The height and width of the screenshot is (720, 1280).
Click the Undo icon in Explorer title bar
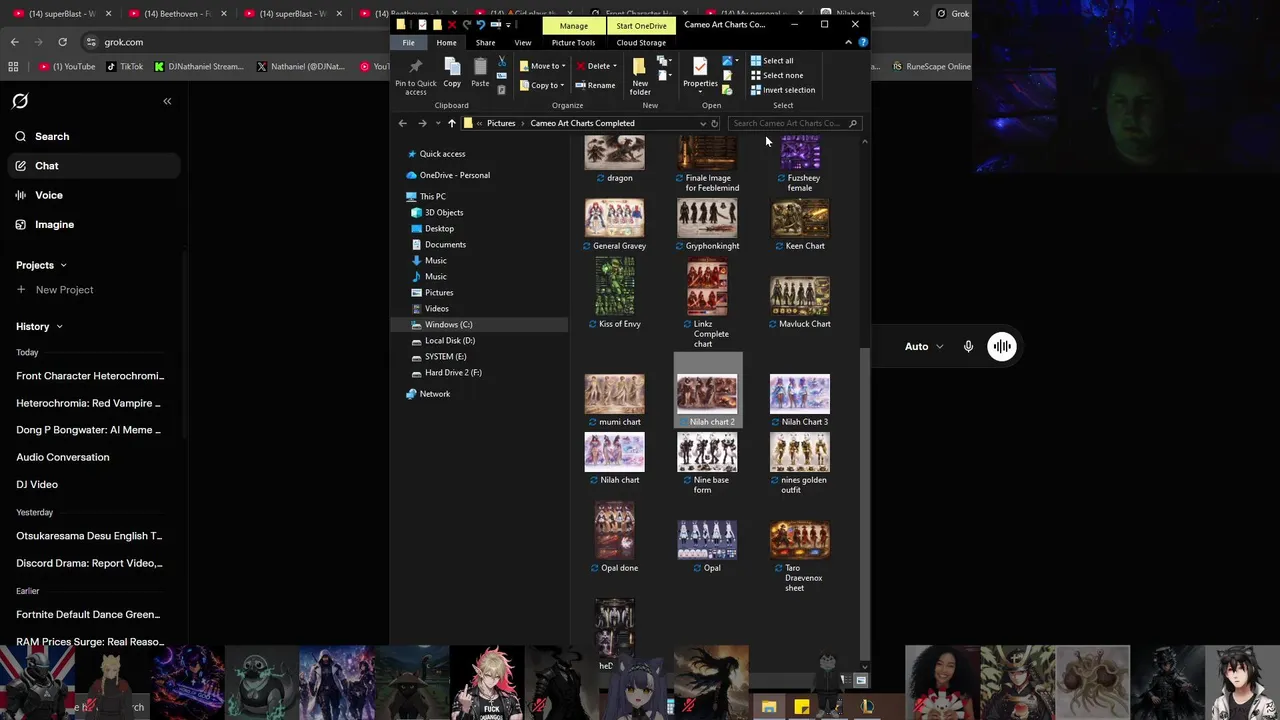[480, 24]
